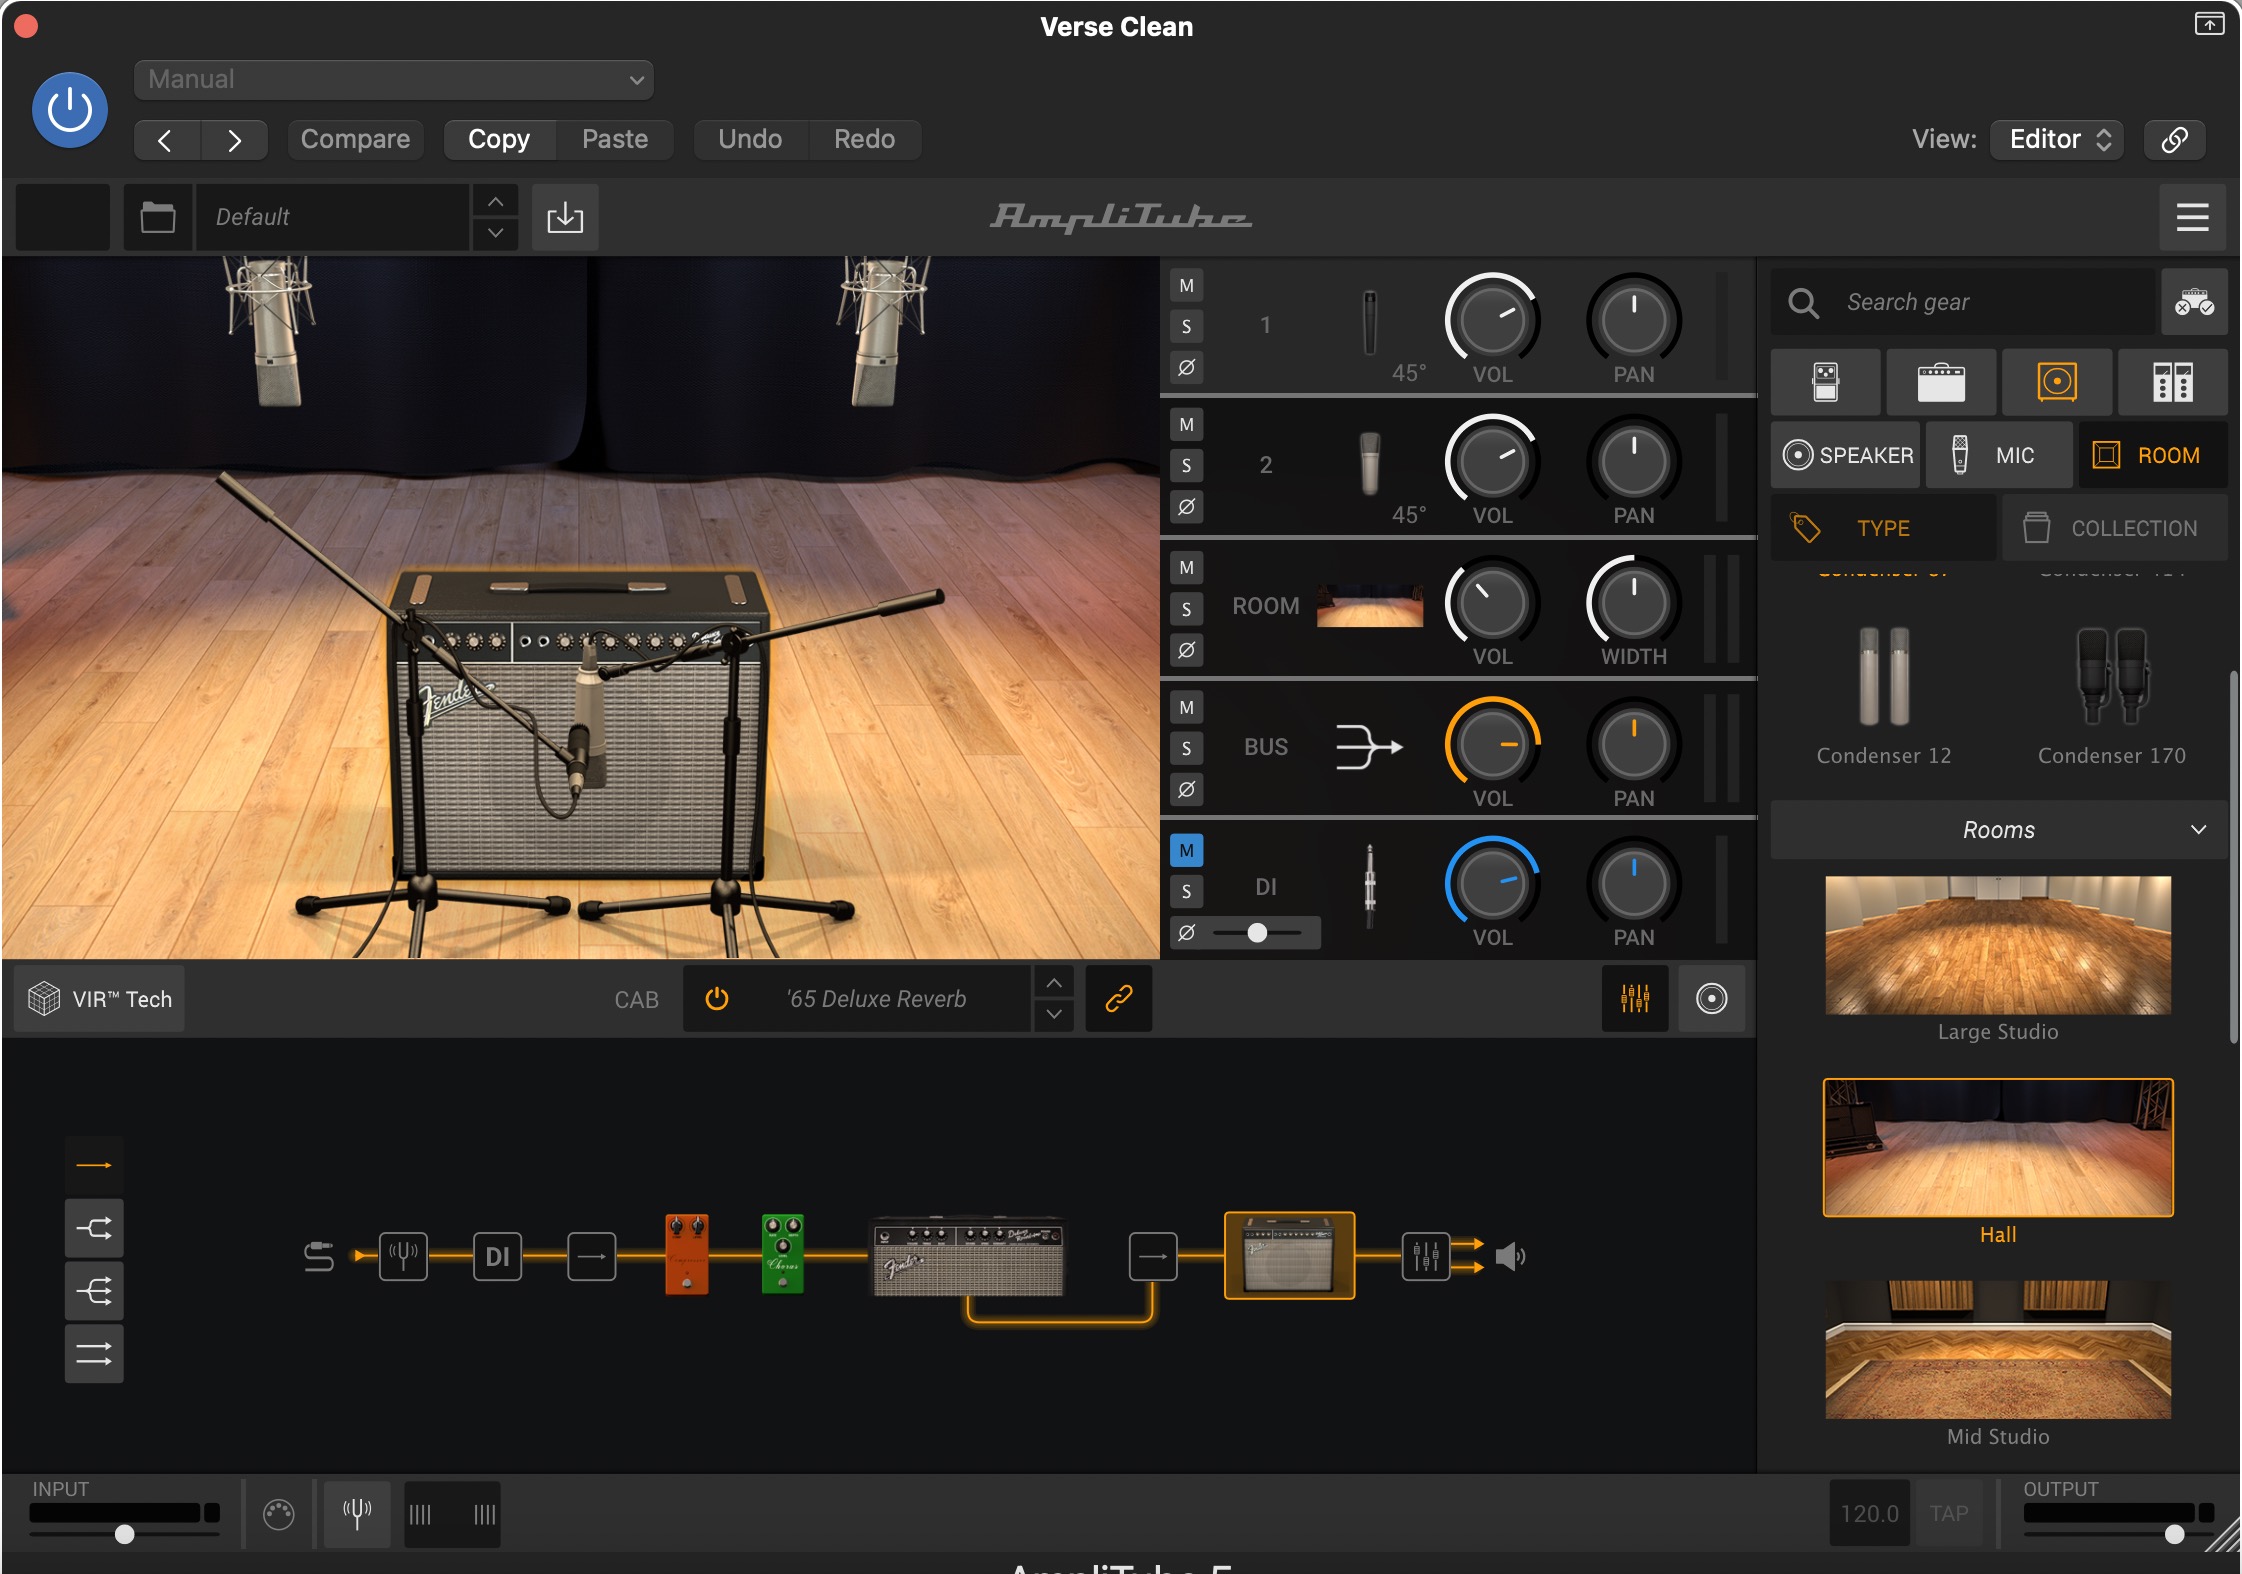Select the green Chorus pedal
This screenshot has width=2242, height=1574.
point(783,1254)
